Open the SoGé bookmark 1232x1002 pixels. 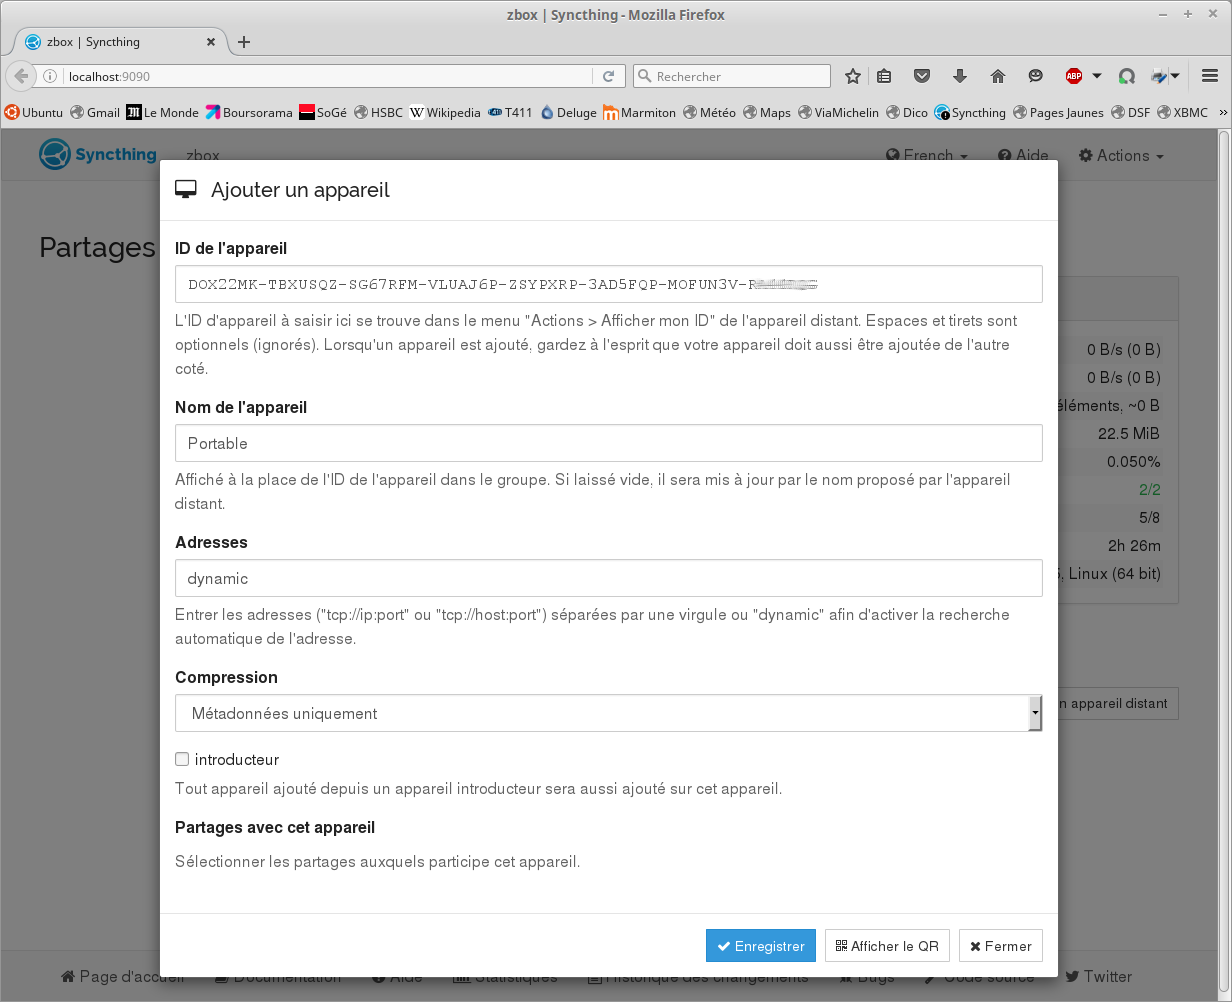[323, 113]
